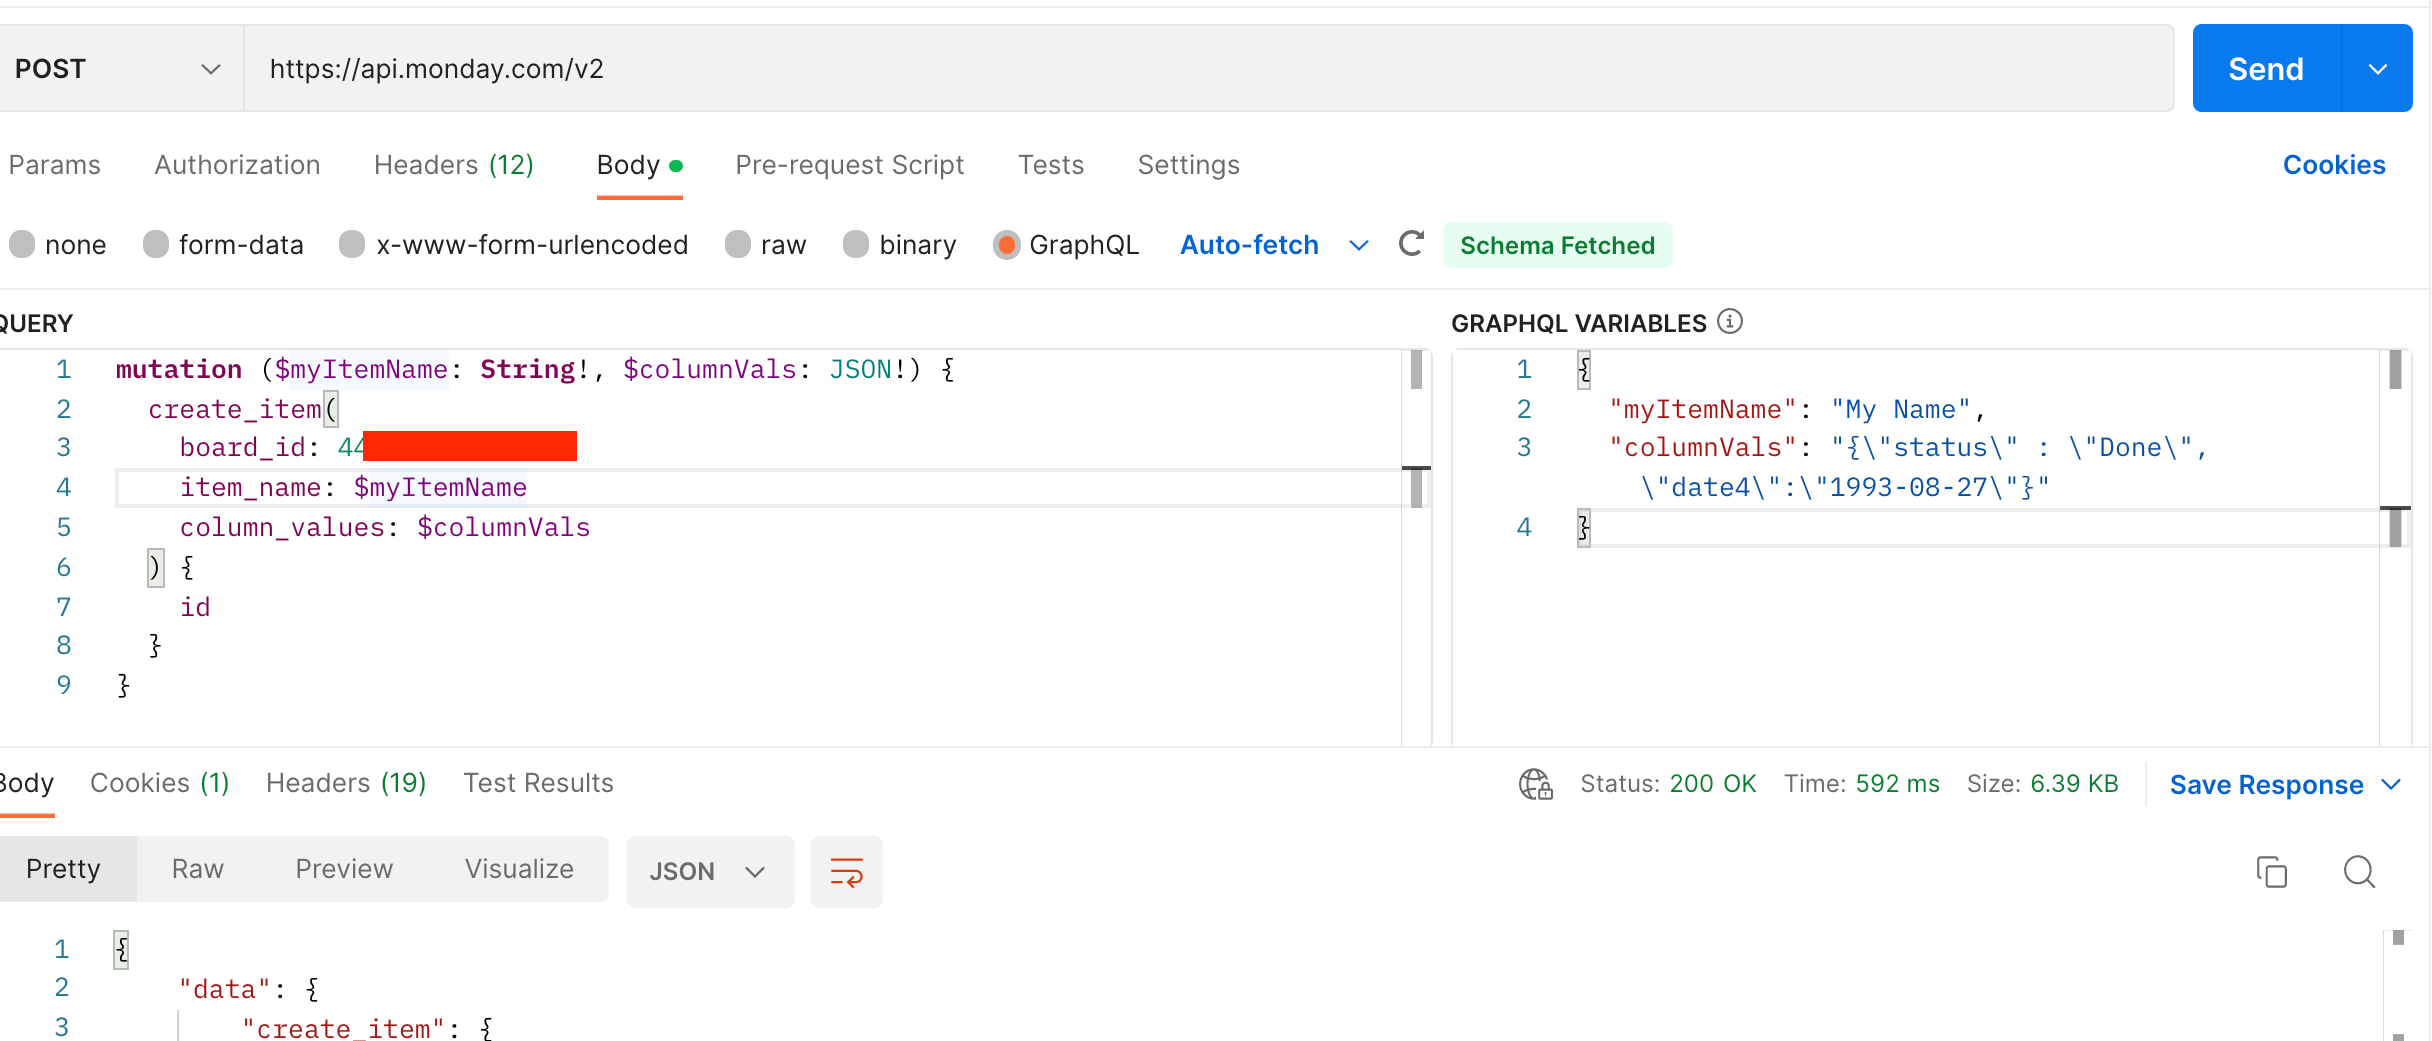Open the JSON format dropdown
The image size is (2432, 1041).
click(x=710, y=872)
